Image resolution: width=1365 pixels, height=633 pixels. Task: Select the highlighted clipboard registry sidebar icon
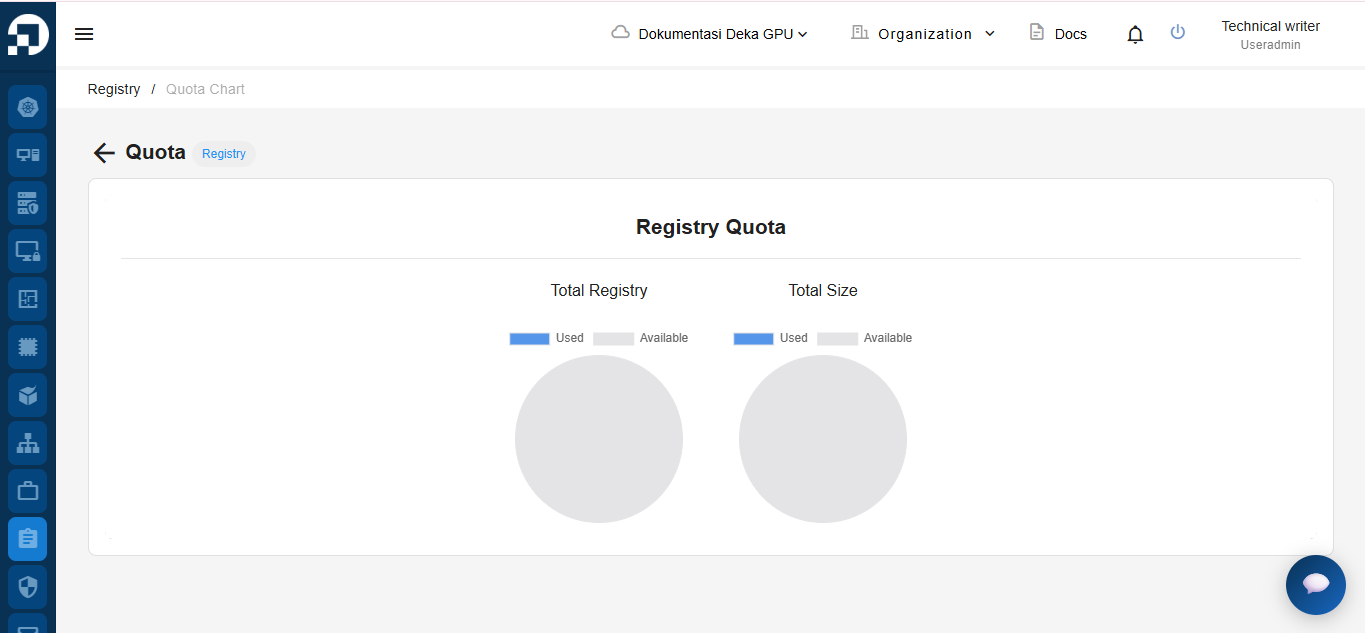[28, 539]
